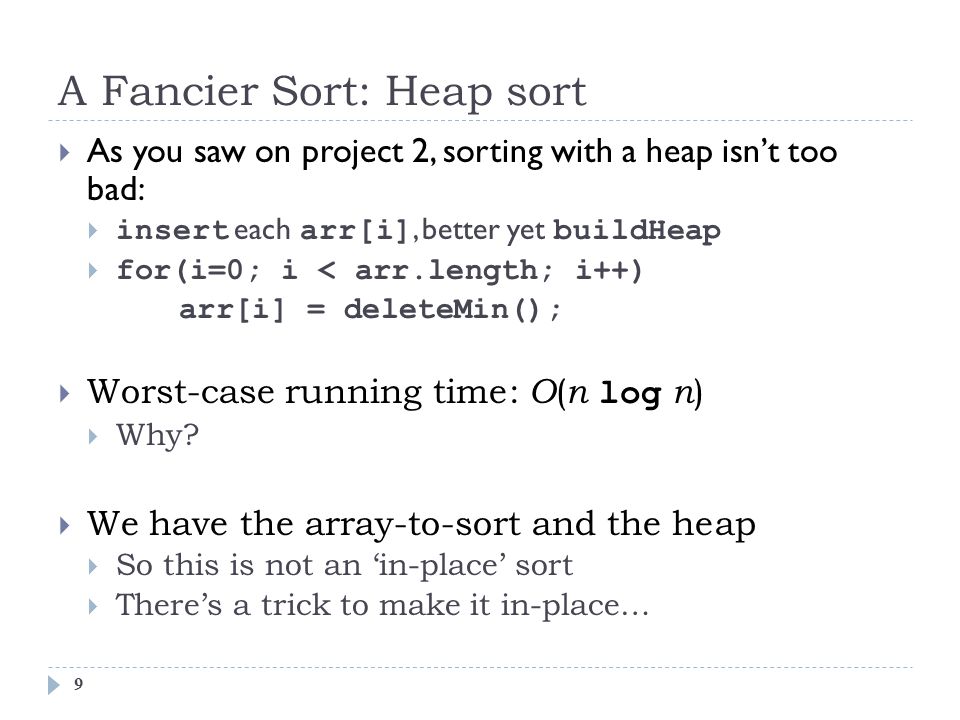Click the 'arr[i] =' assignment text
Screen dimensions: 960x720
[253, 309]
